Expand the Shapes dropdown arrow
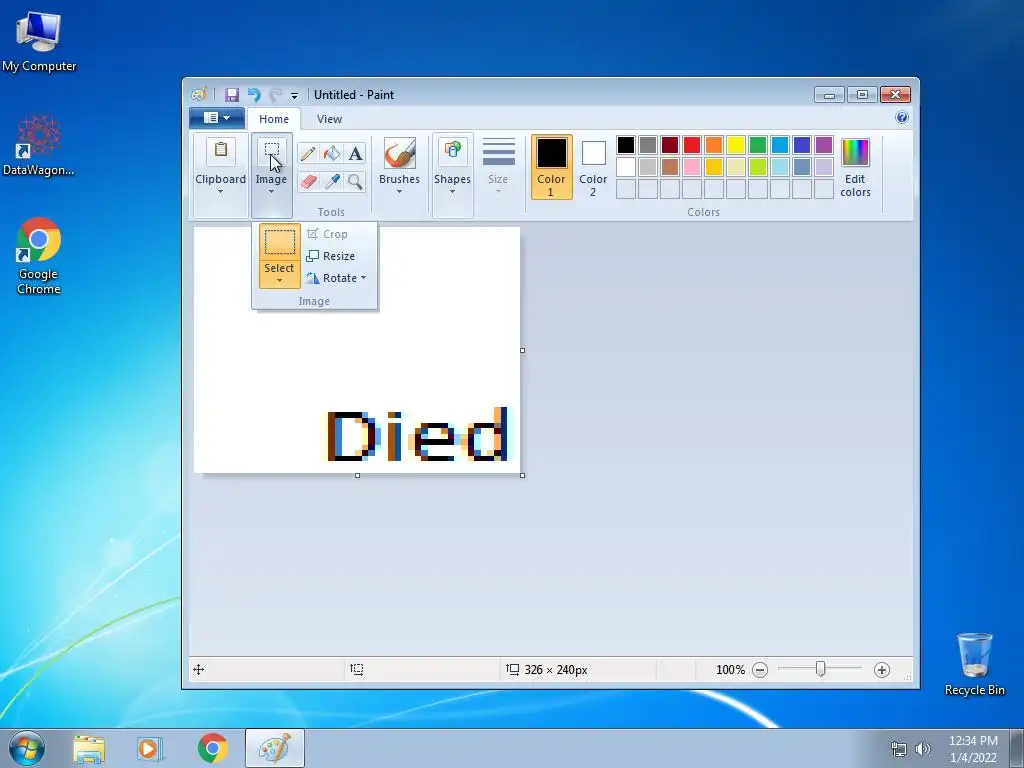 coord(452,191)
